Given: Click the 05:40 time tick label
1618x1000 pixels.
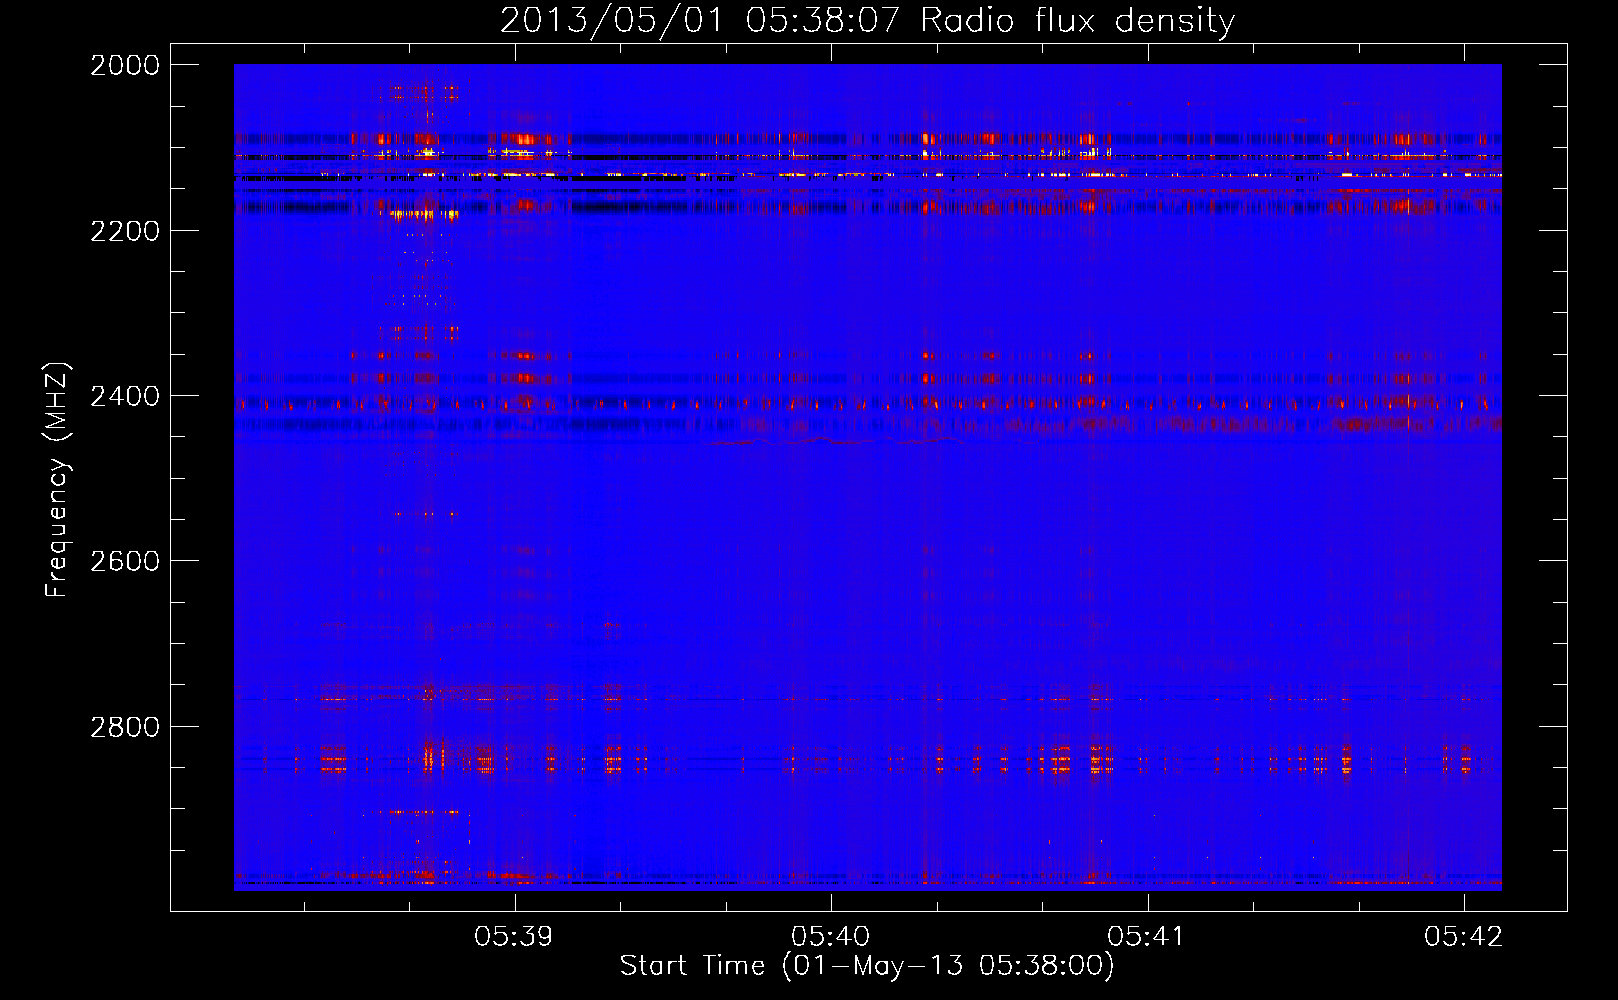Looking at the screenshot, I should 831,936.
